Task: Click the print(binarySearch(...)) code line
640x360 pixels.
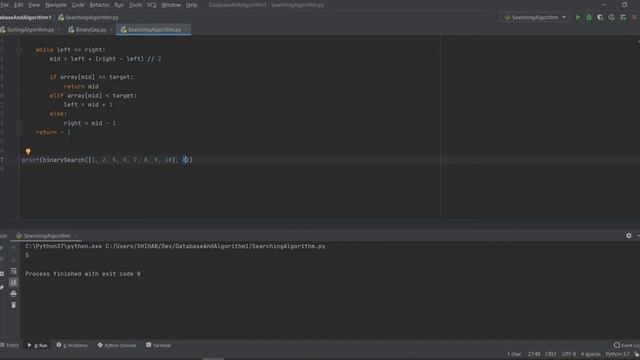Action: [107, 160]
